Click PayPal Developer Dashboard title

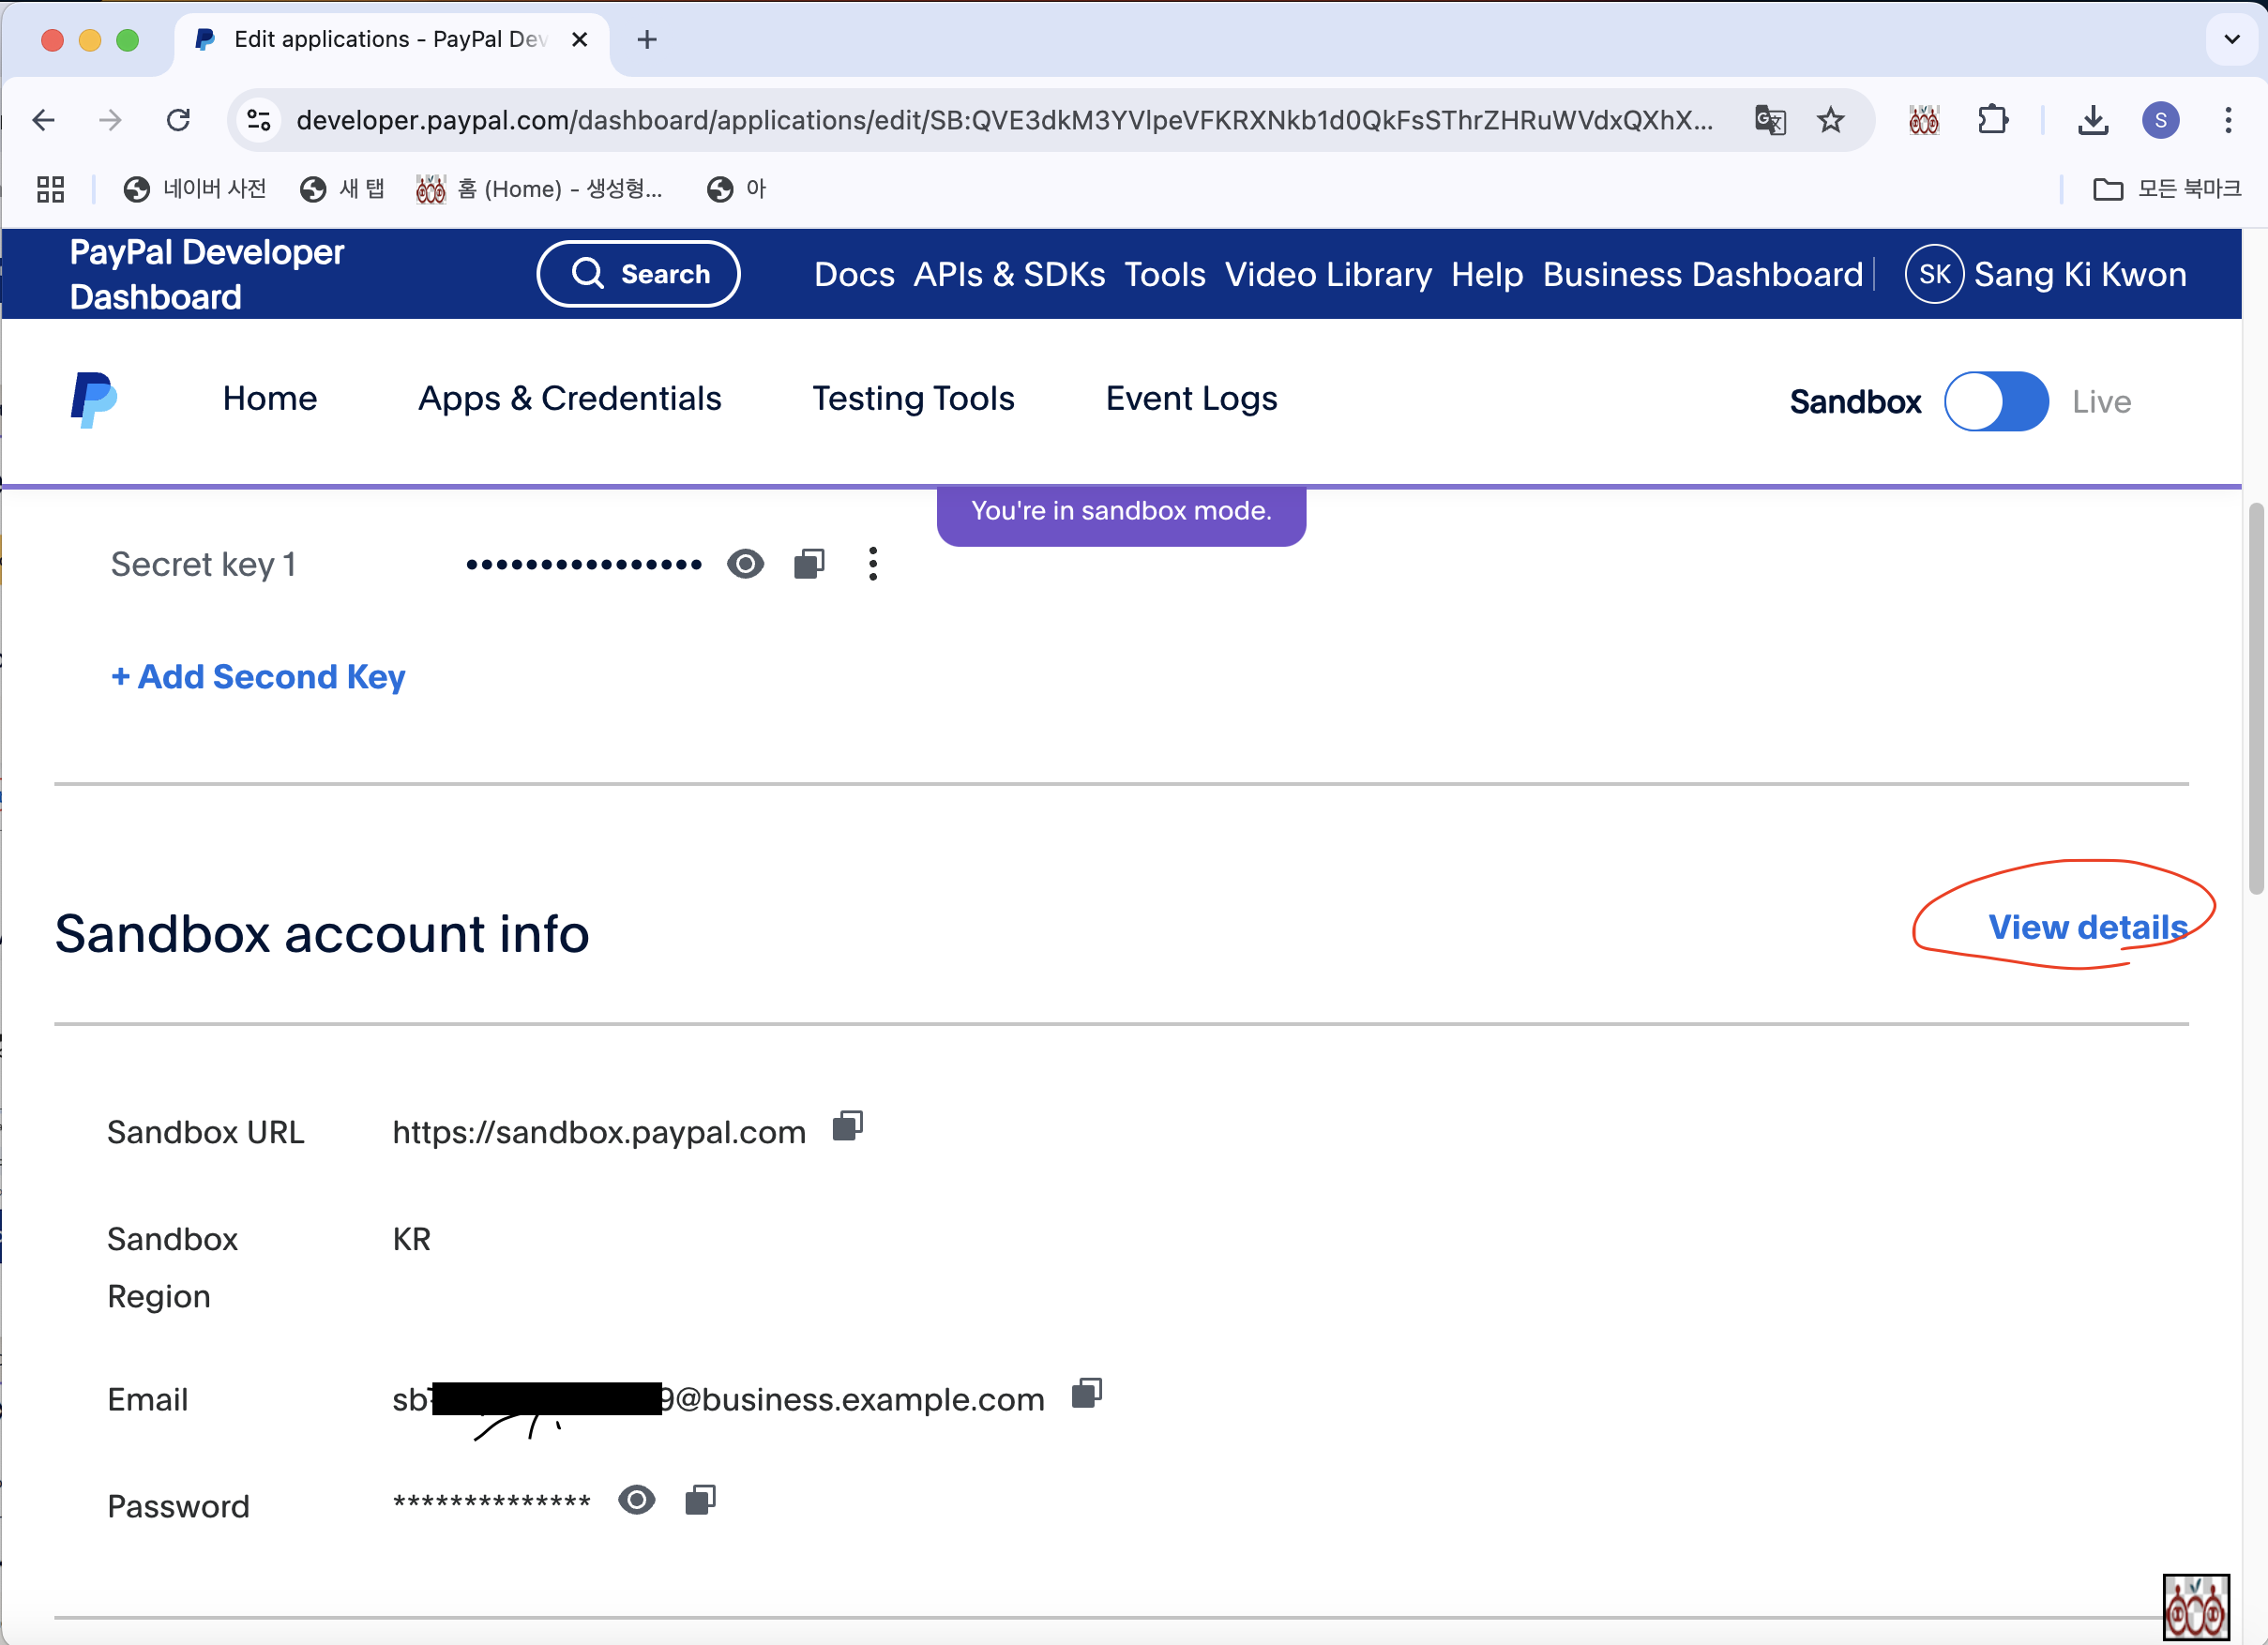pos(207,274)
